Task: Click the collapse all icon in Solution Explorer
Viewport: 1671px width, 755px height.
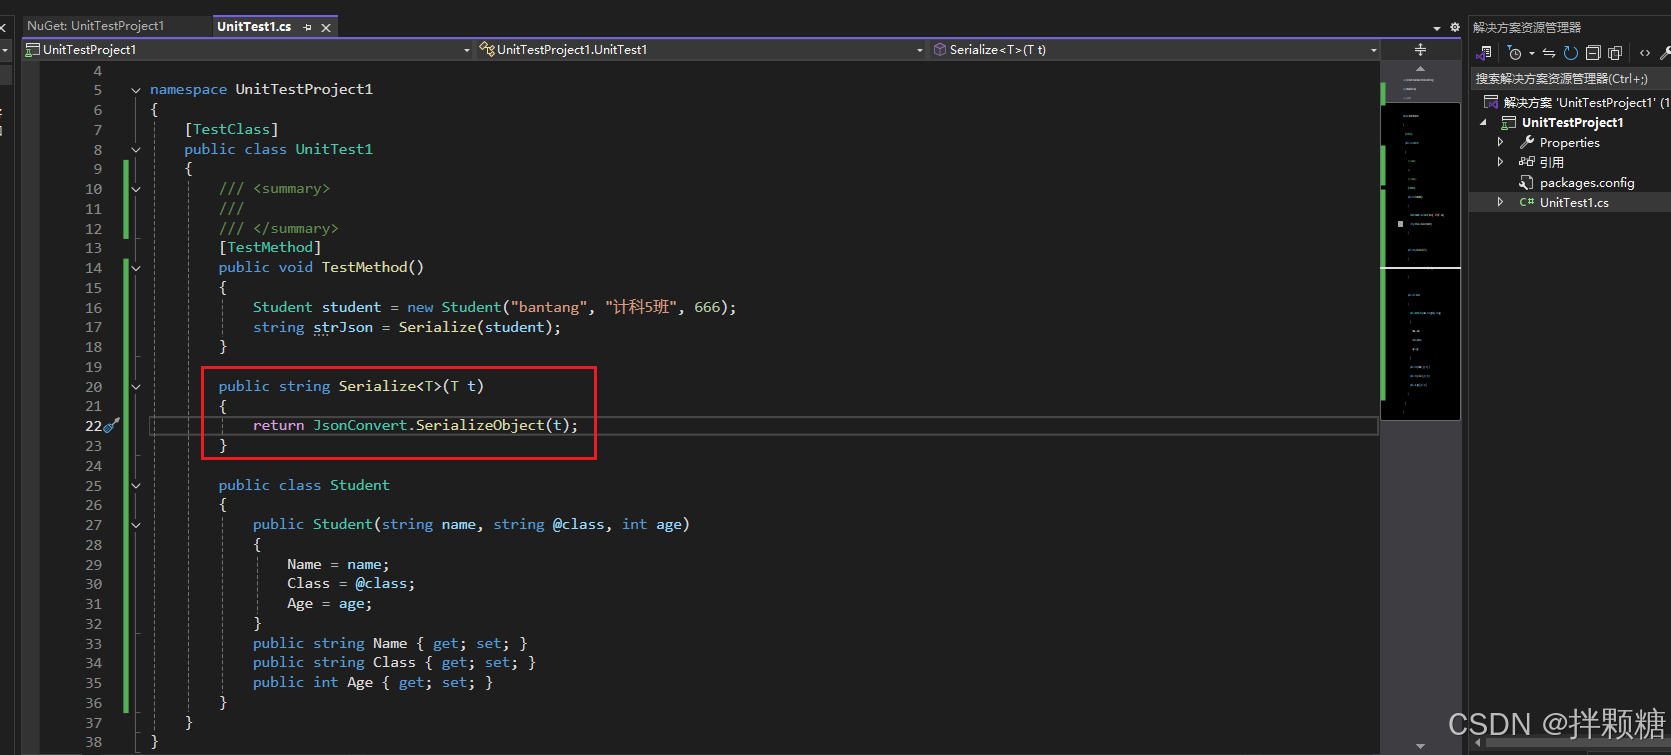Action: pyautogui.click(x=1593, y=53)
